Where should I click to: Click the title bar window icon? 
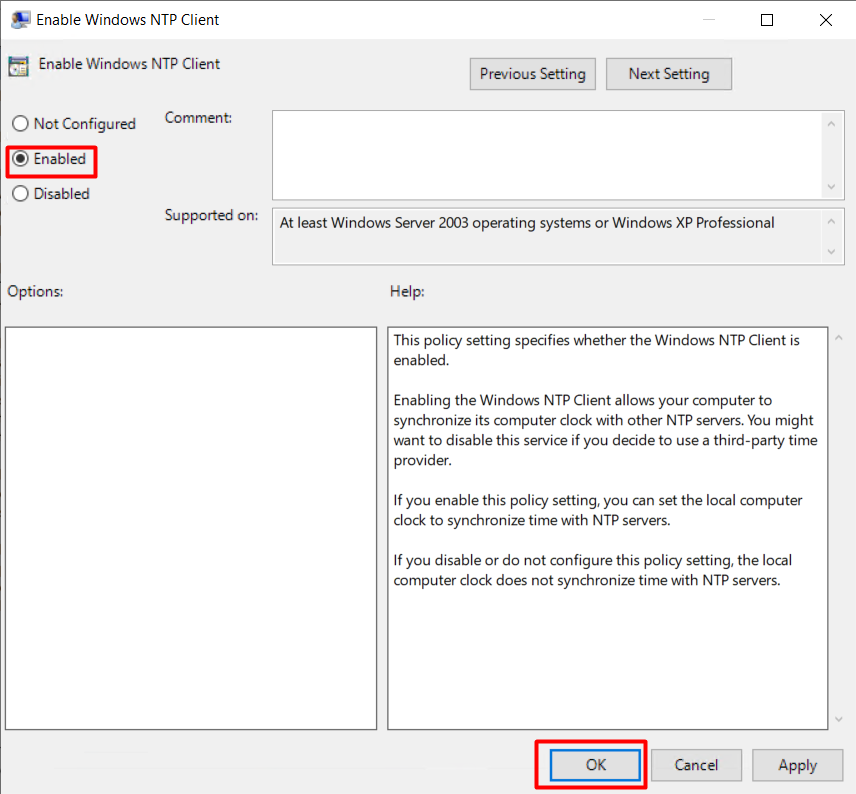tap(20, 20)
